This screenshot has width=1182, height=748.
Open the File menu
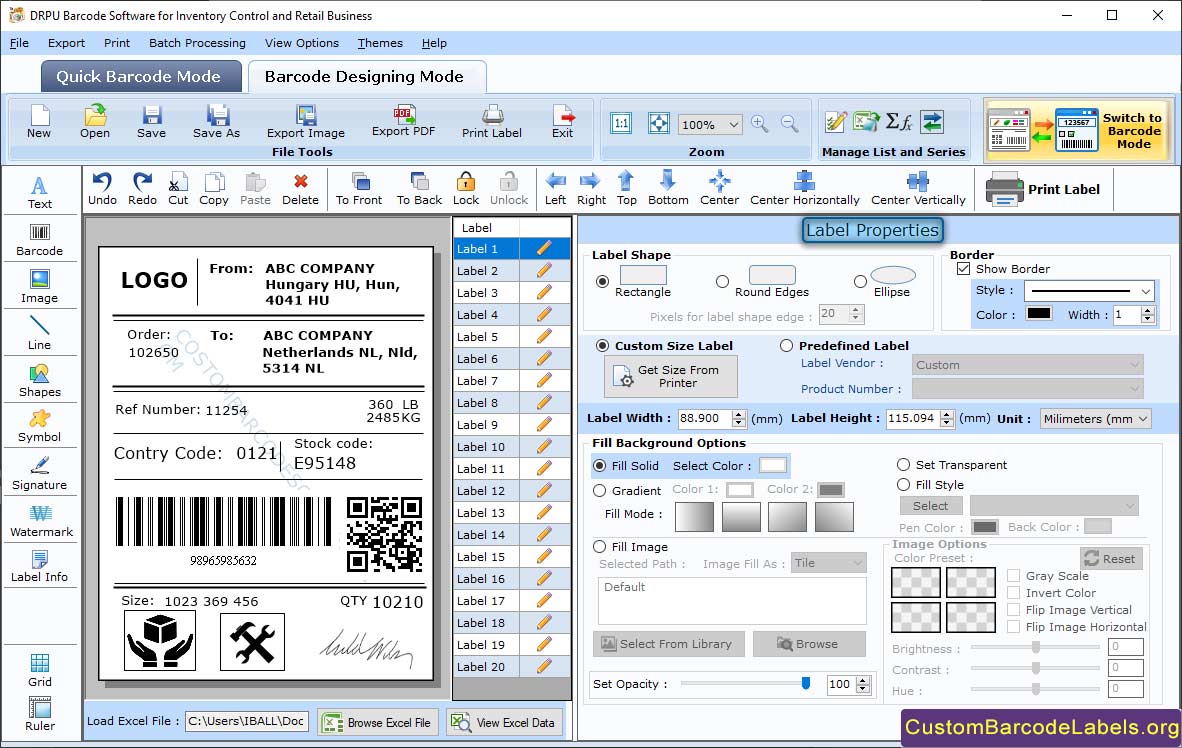(x=19, y=43)
